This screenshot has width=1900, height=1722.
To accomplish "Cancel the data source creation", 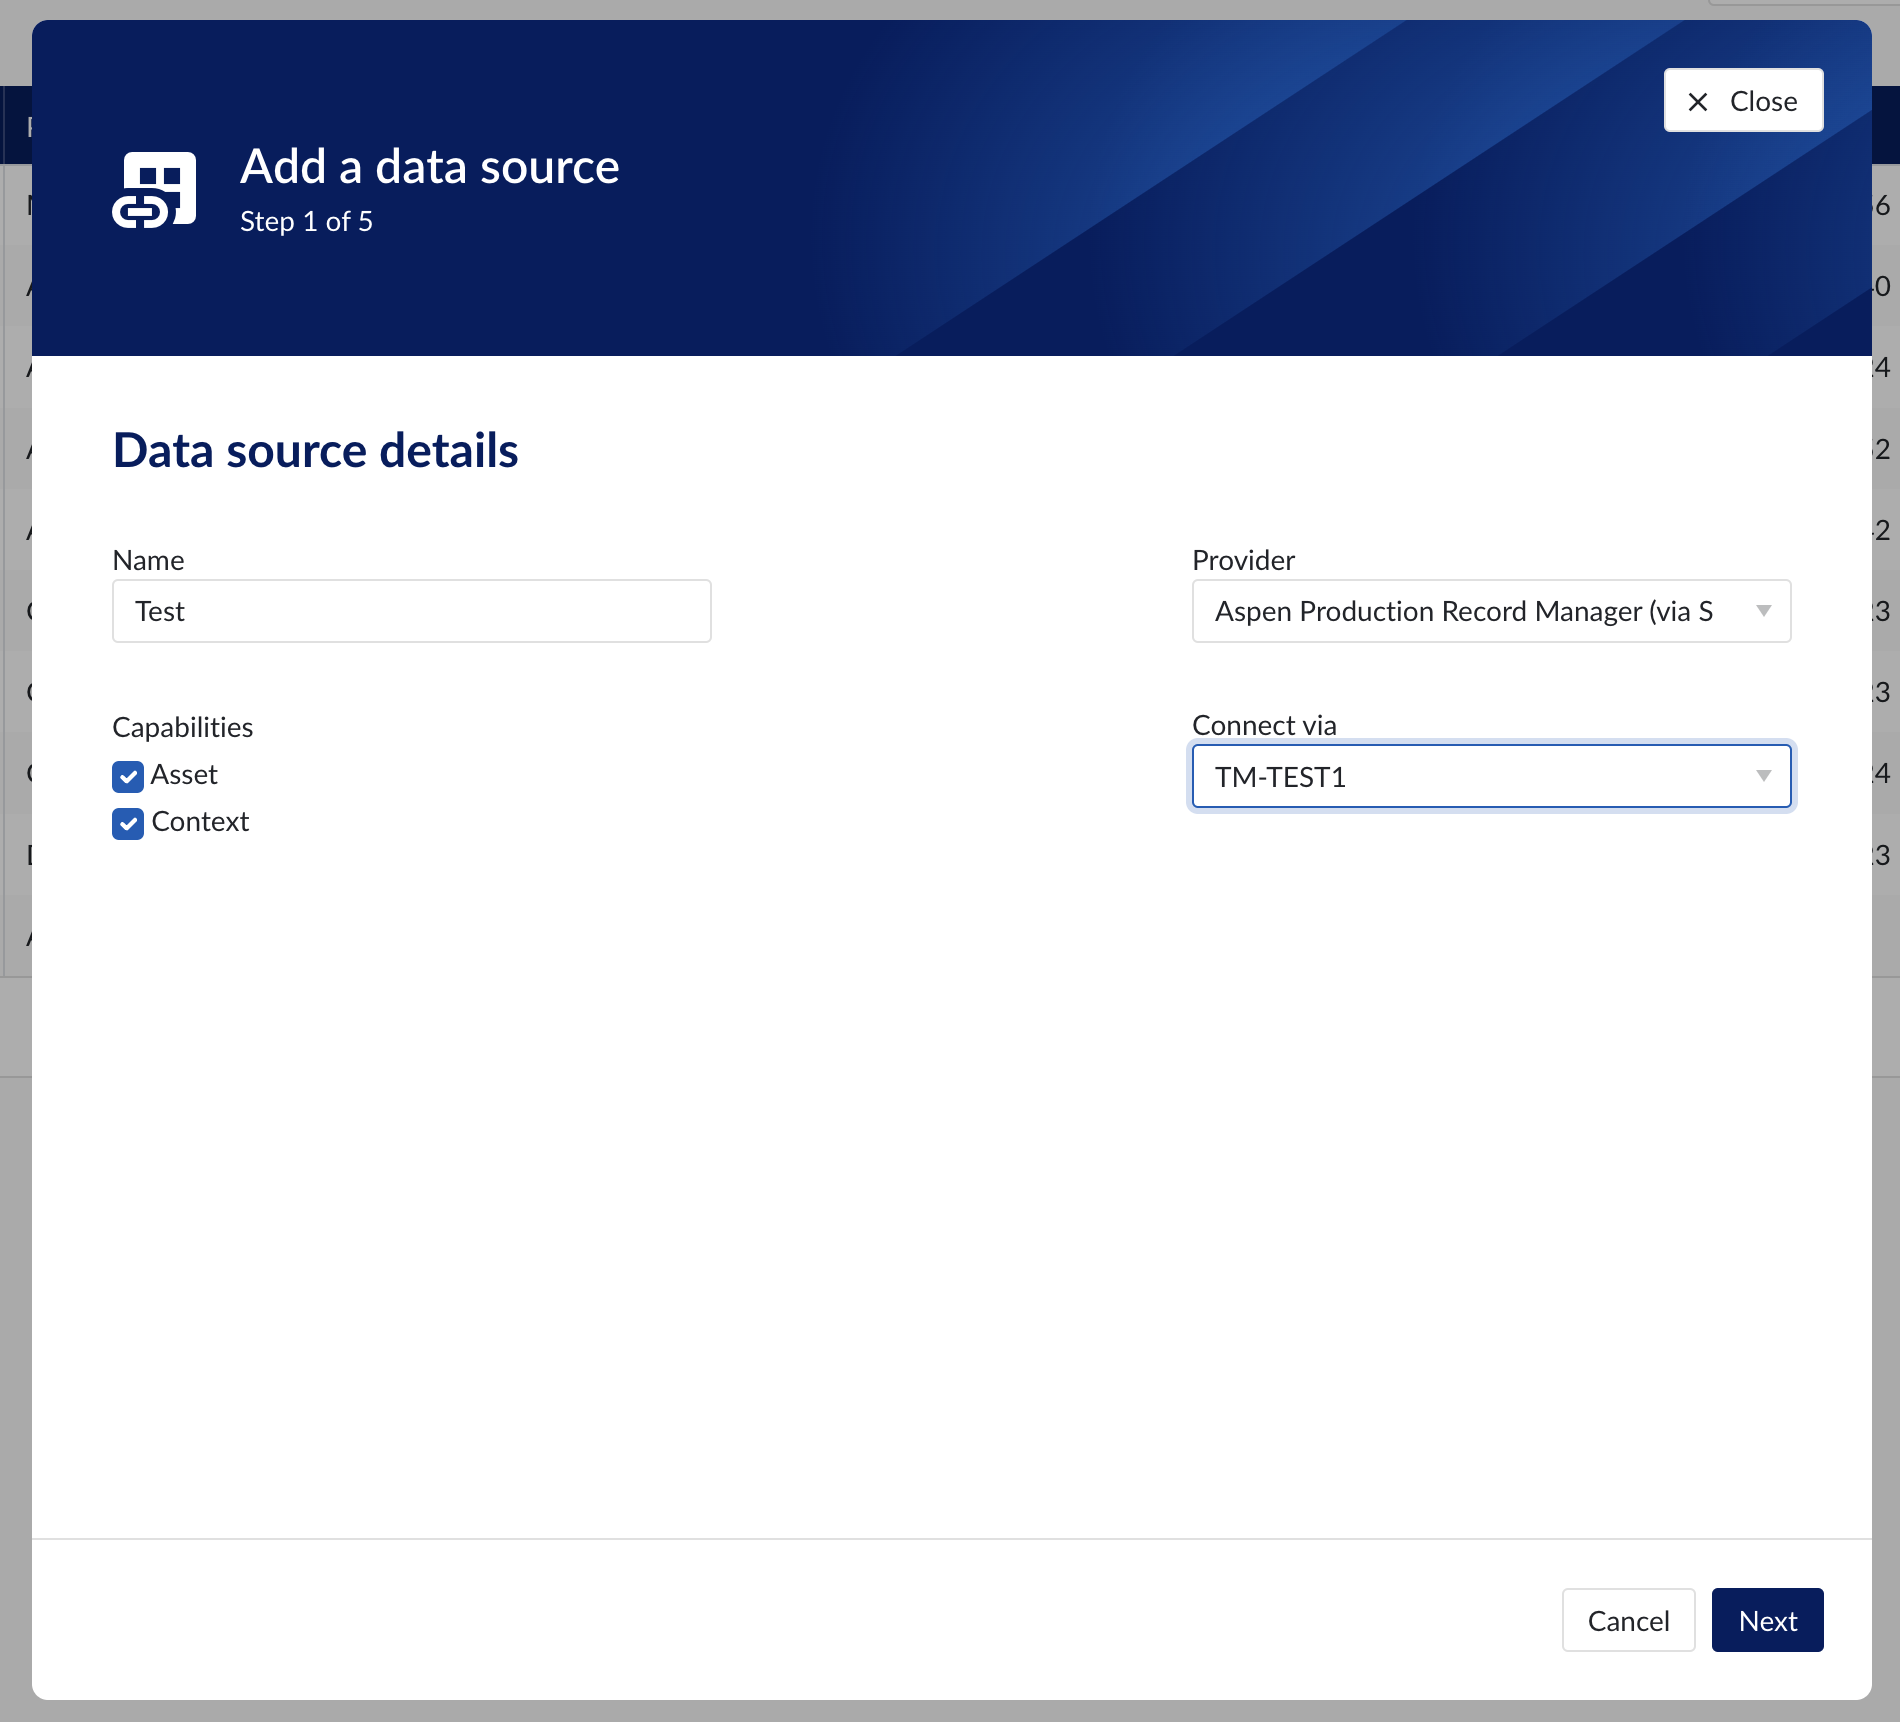I will pos(1627,1620).
